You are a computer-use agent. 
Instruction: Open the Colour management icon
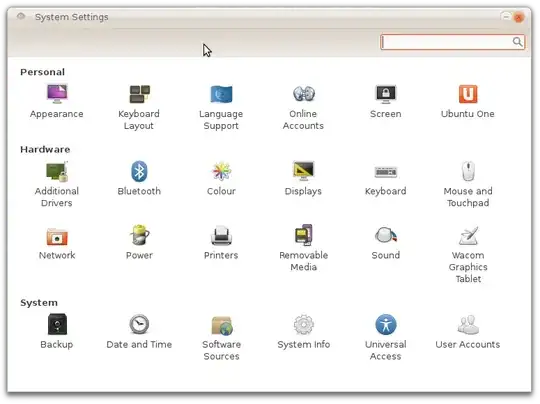(x=221, y=171)
